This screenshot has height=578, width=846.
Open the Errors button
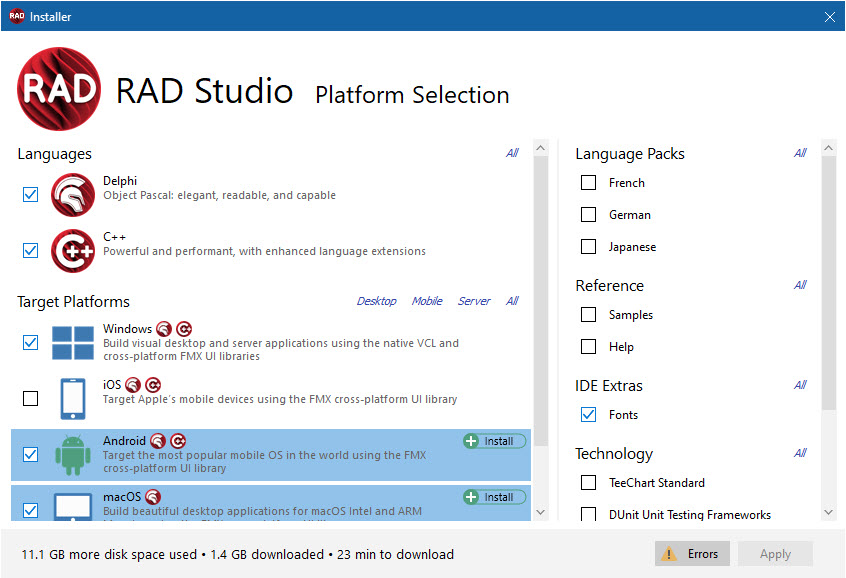[x=692, y=554]
